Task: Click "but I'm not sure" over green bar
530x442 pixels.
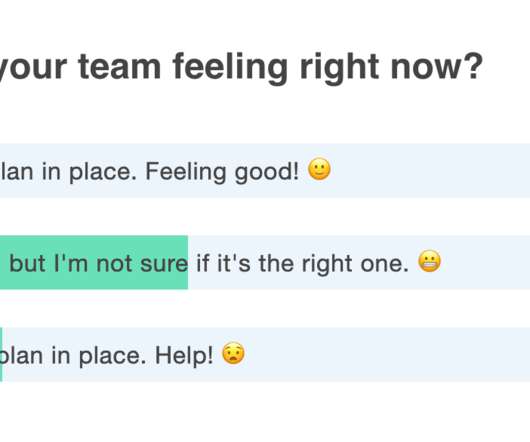Action: point(98,263)
